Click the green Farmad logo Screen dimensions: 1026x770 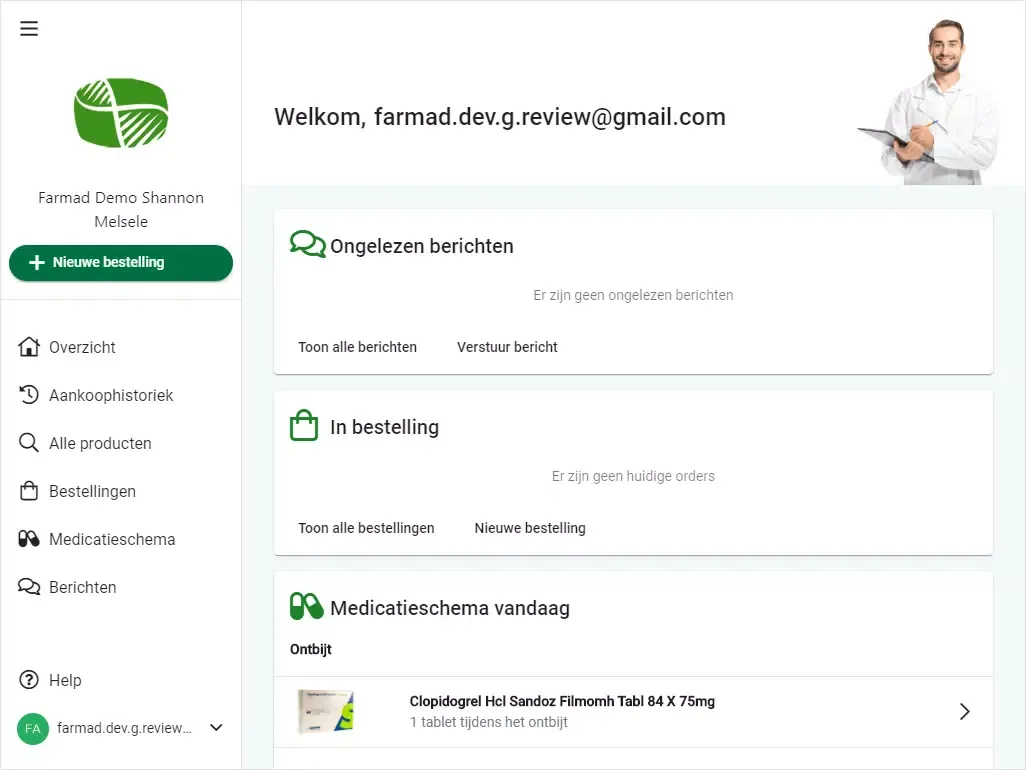point(121,113)
